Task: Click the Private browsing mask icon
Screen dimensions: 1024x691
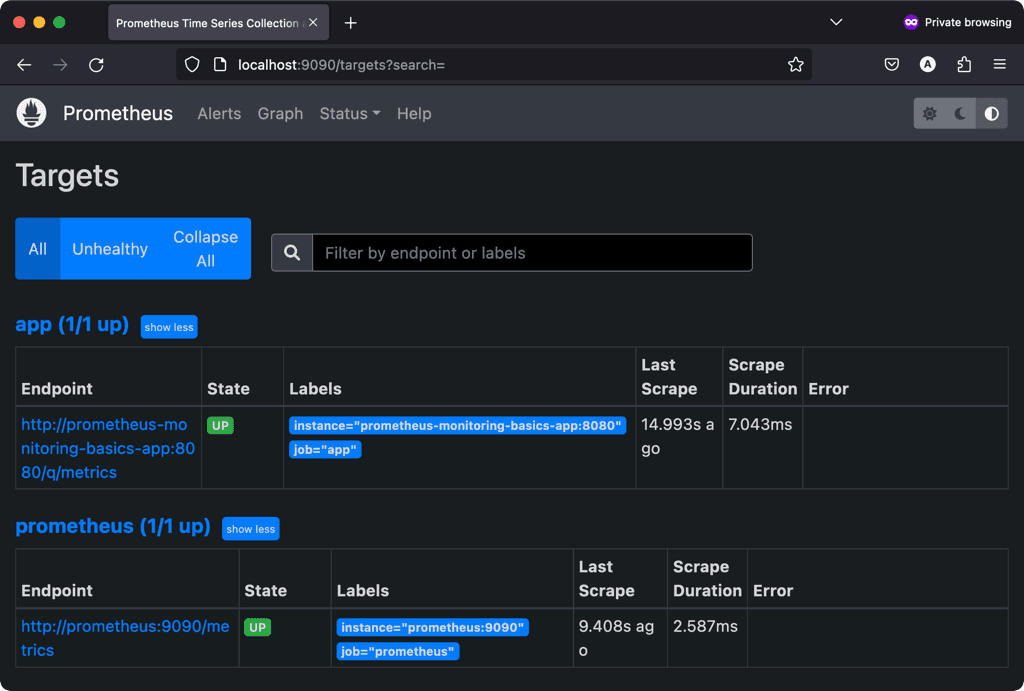Action: (910, 22)
